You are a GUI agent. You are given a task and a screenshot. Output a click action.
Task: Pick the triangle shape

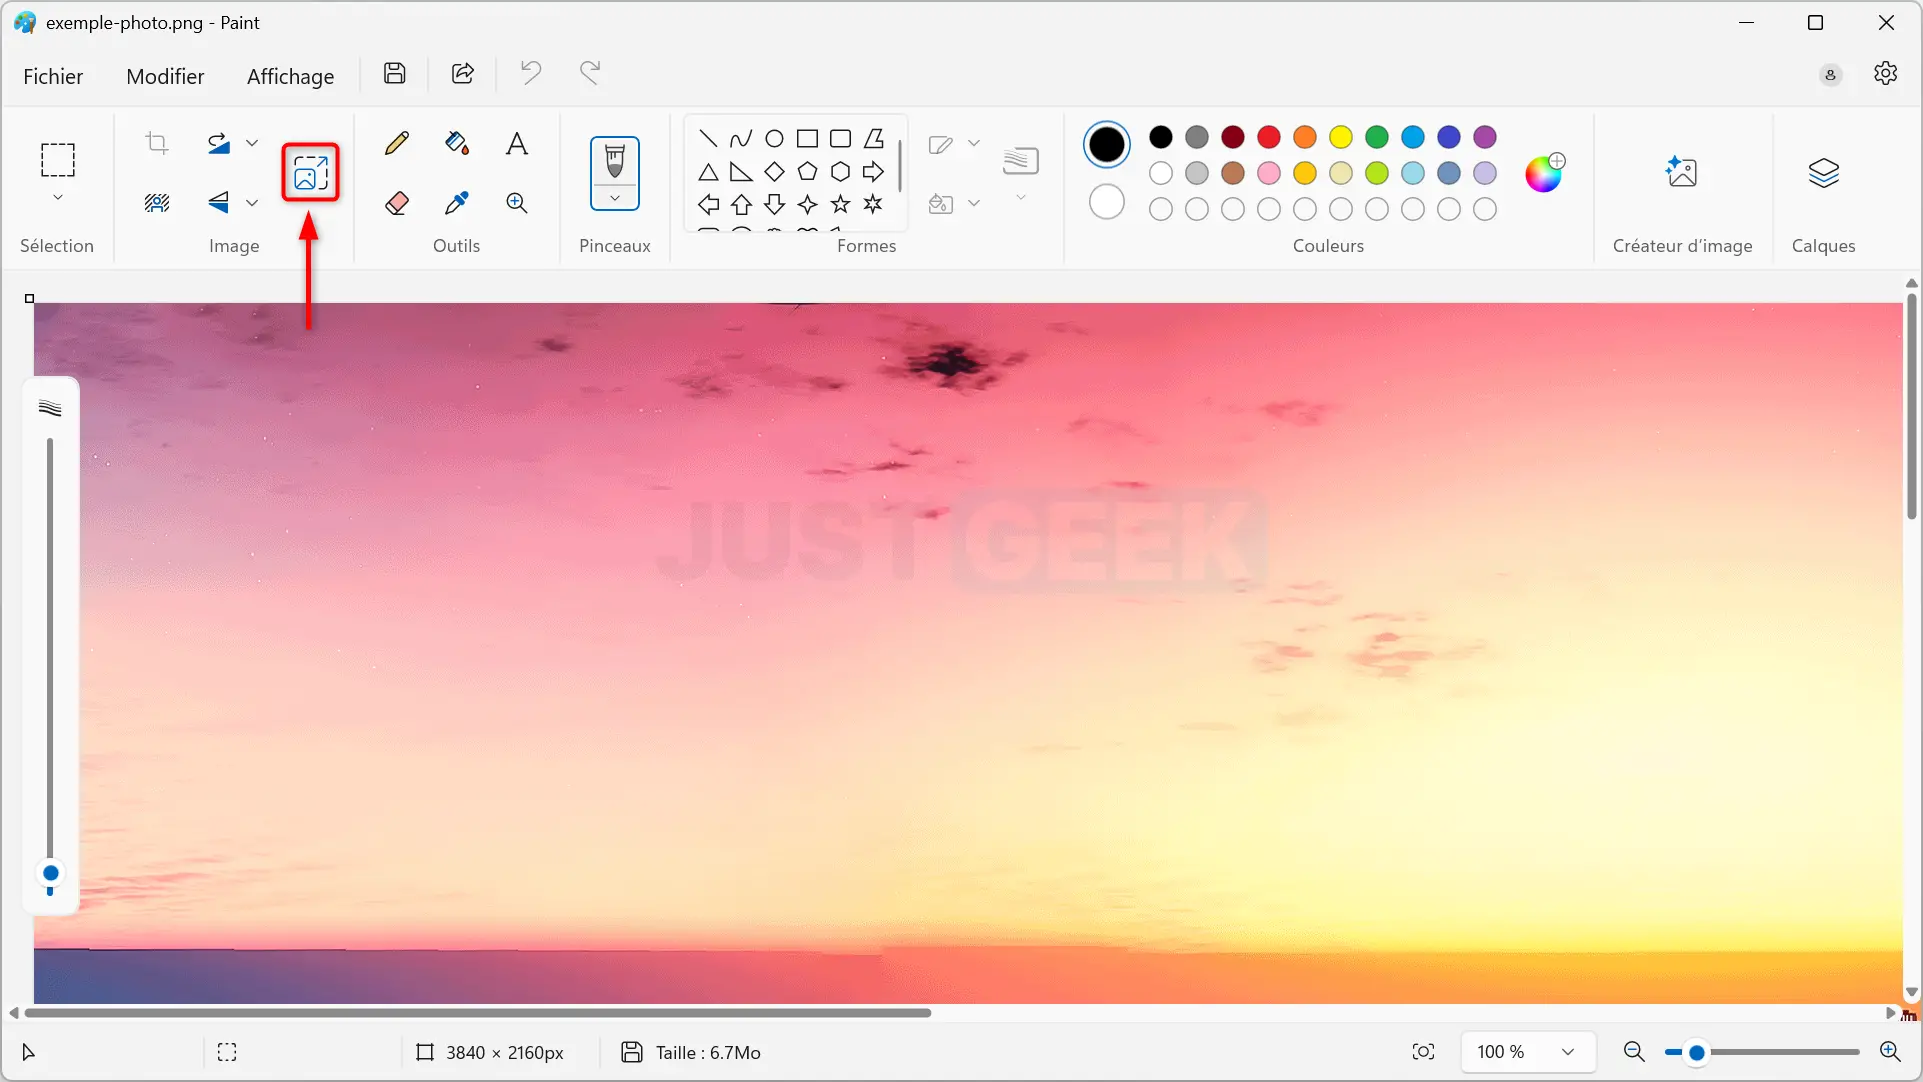(x=708, y=172)
